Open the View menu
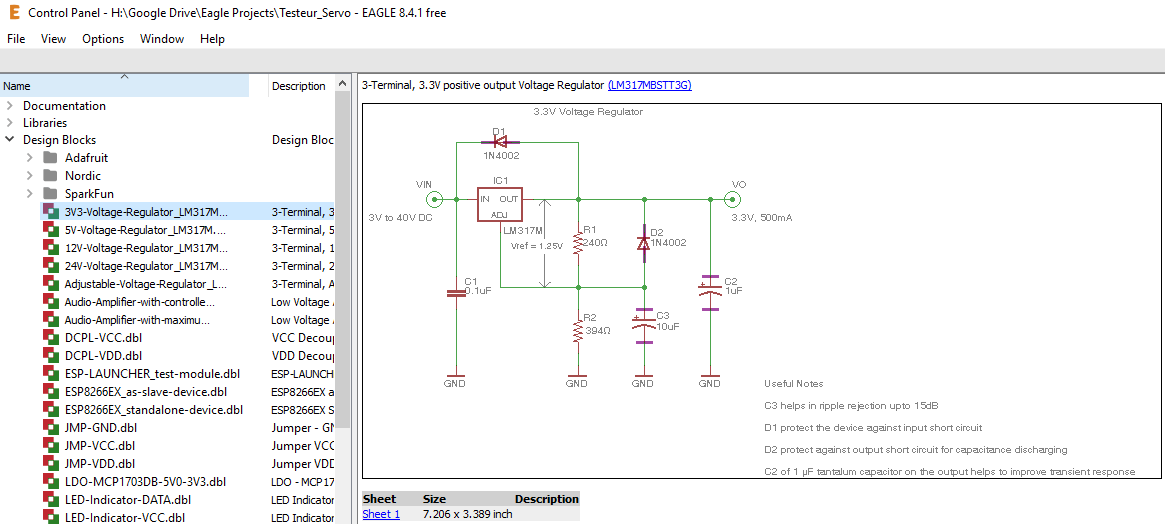1165x524 pixels. [x=53, y=39]
